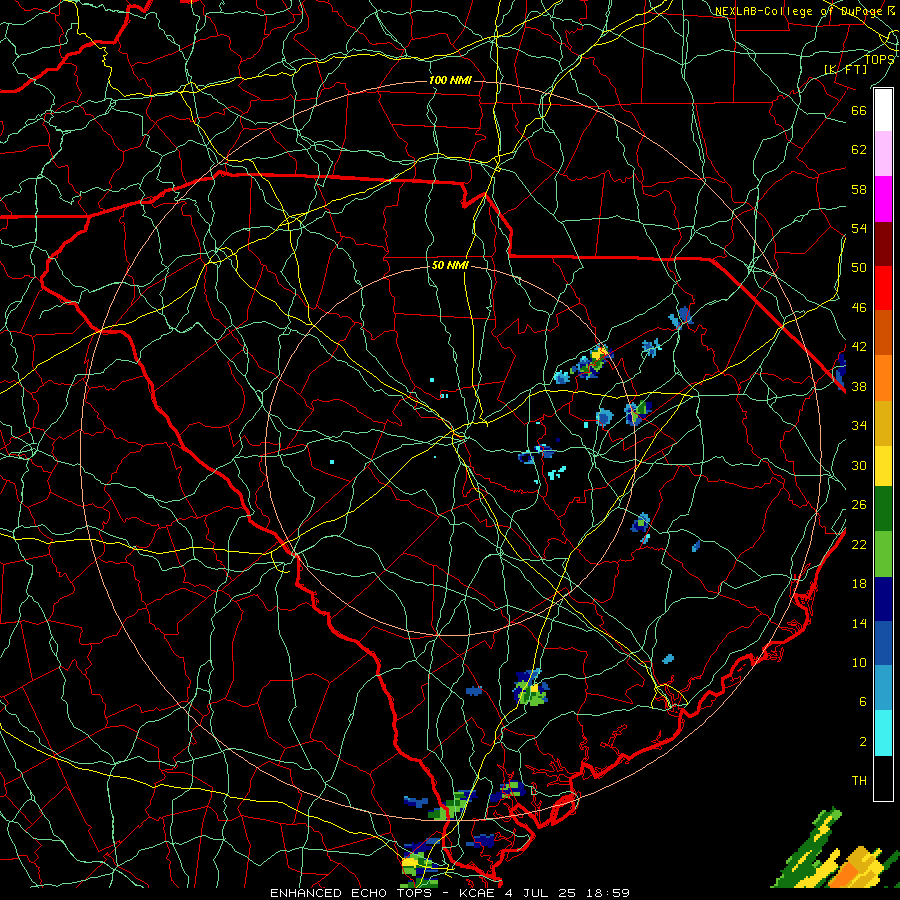The image size is (900, 900).
Task: Click the legend value '26'
Action: pos(859,505)
